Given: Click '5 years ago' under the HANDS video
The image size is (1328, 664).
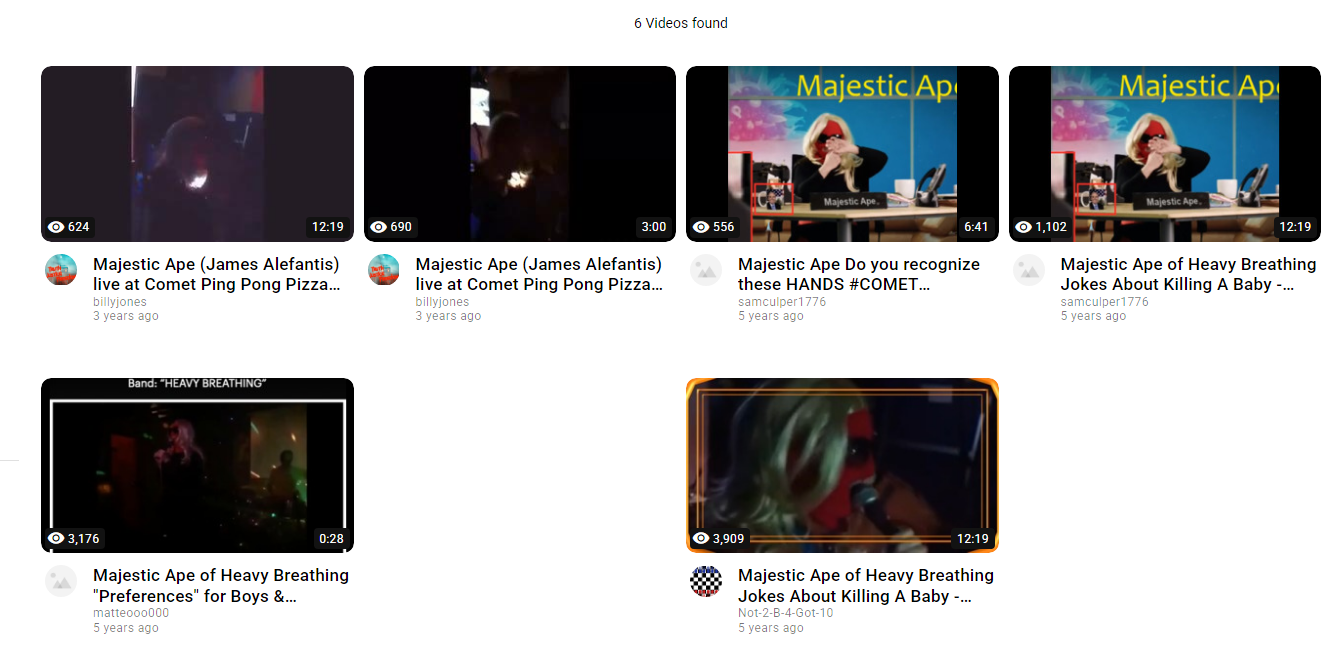Looking at the screenshot, I should 771,316.
